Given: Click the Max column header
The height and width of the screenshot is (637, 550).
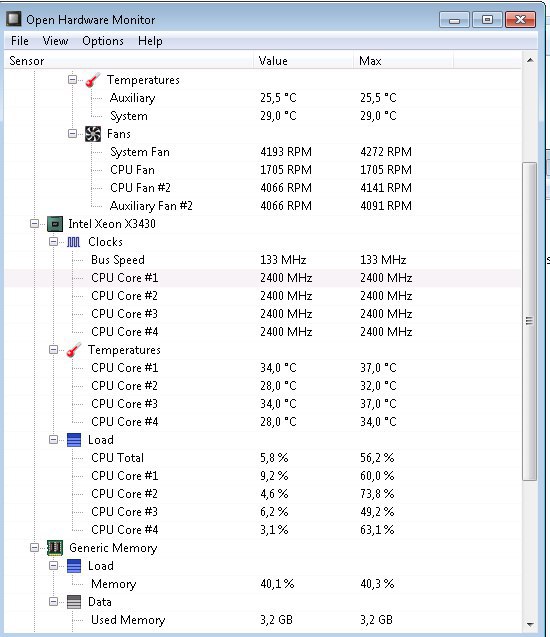Looking at the screenshot, I should coord(403,61).
